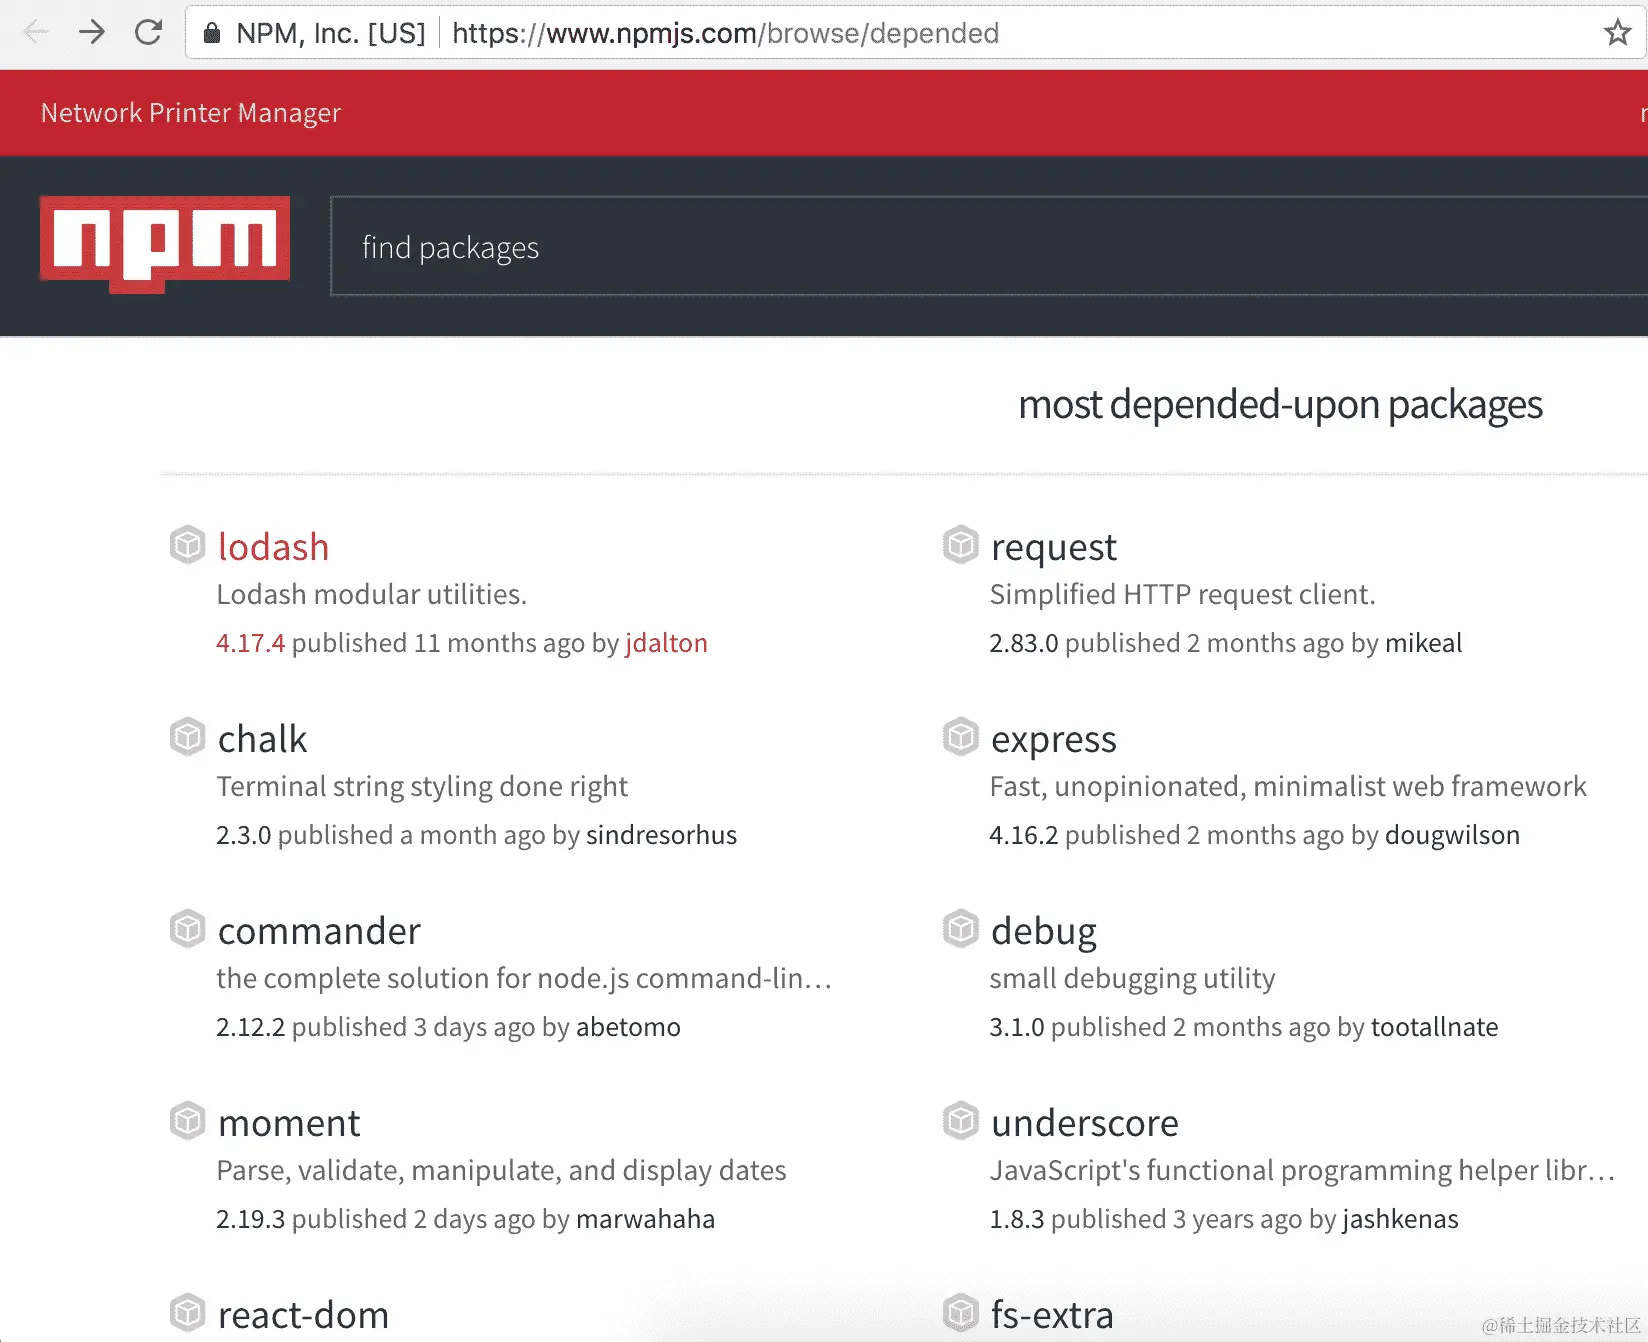View author abetomo's profile

(628, 1027)
